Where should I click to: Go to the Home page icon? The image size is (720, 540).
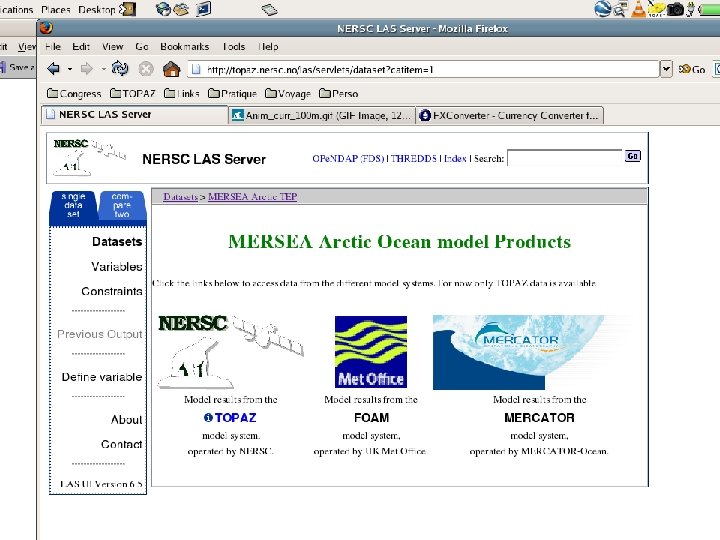coord(171,69)
